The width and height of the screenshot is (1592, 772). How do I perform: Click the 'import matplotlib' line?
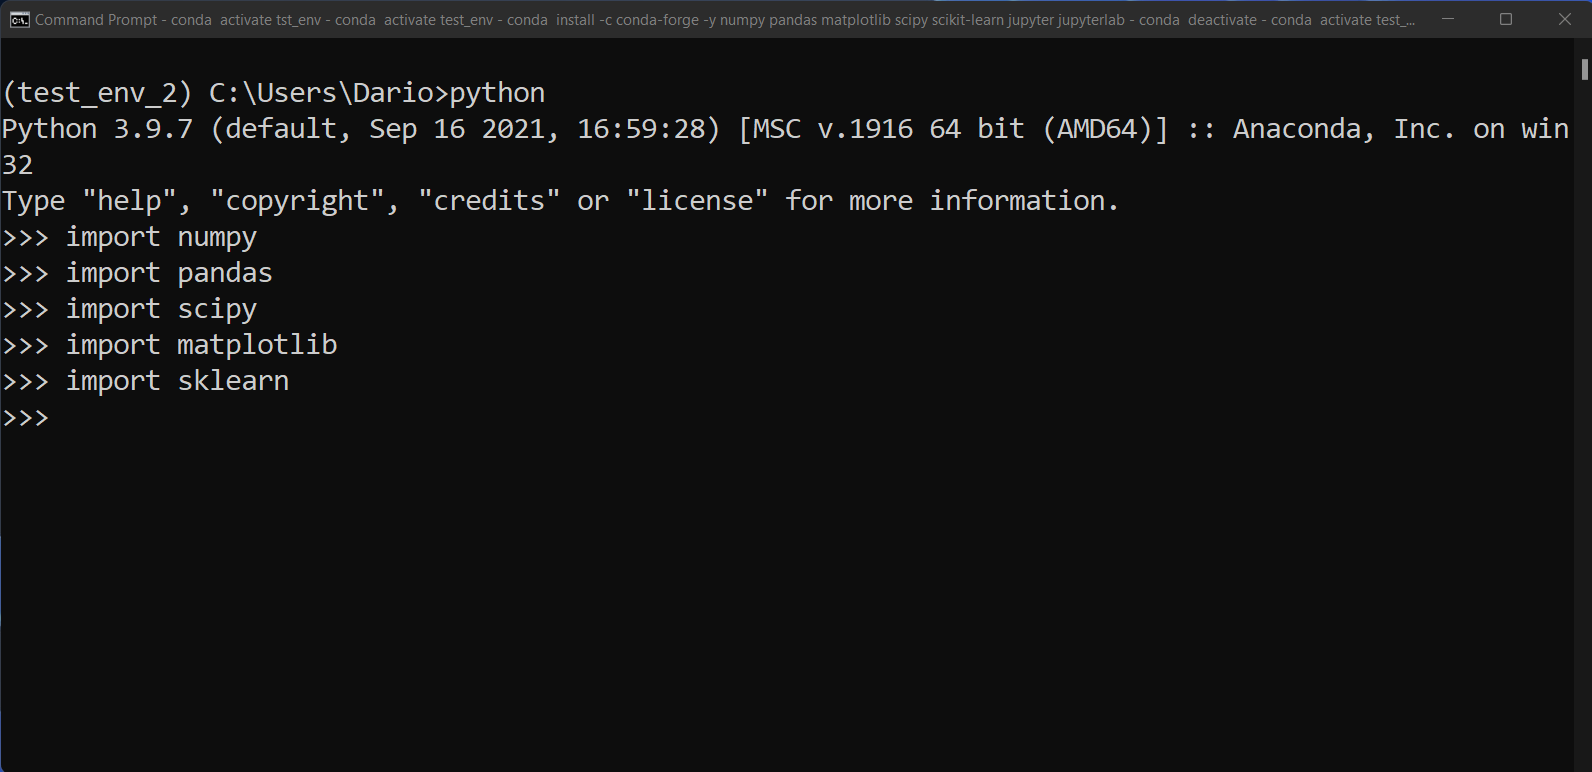(x=201, y=345)
